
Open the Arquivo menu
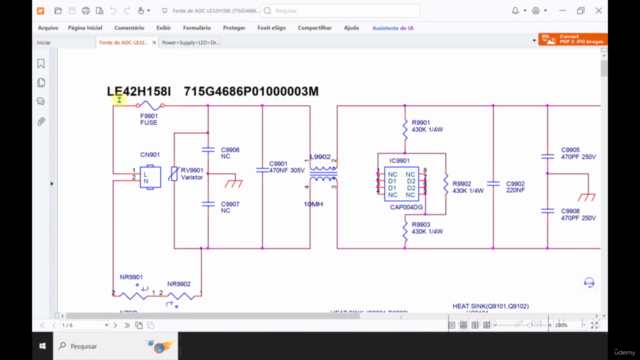pyautogui.click(x=48, y=28)
